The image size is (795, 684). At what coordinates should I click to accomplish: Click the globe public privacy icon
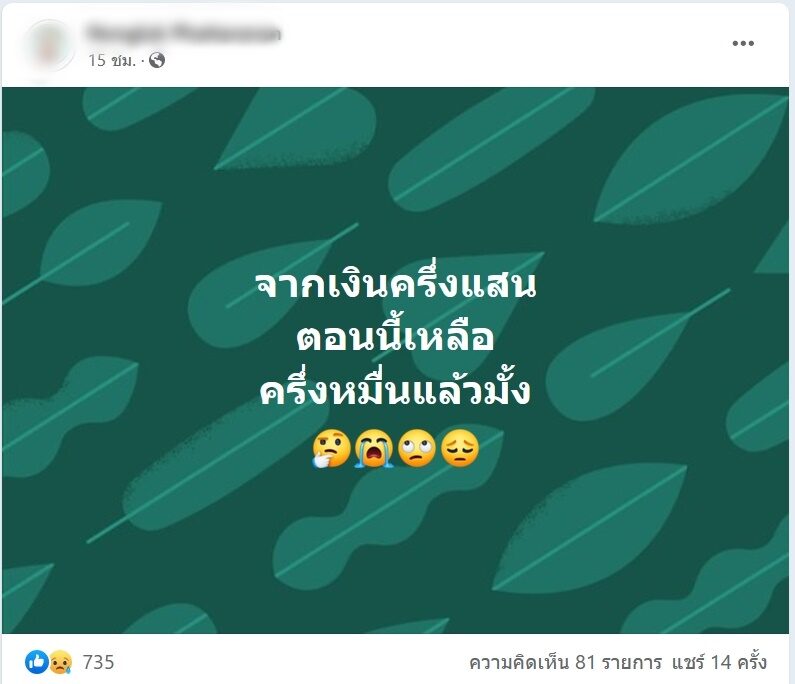coord(157,60)
